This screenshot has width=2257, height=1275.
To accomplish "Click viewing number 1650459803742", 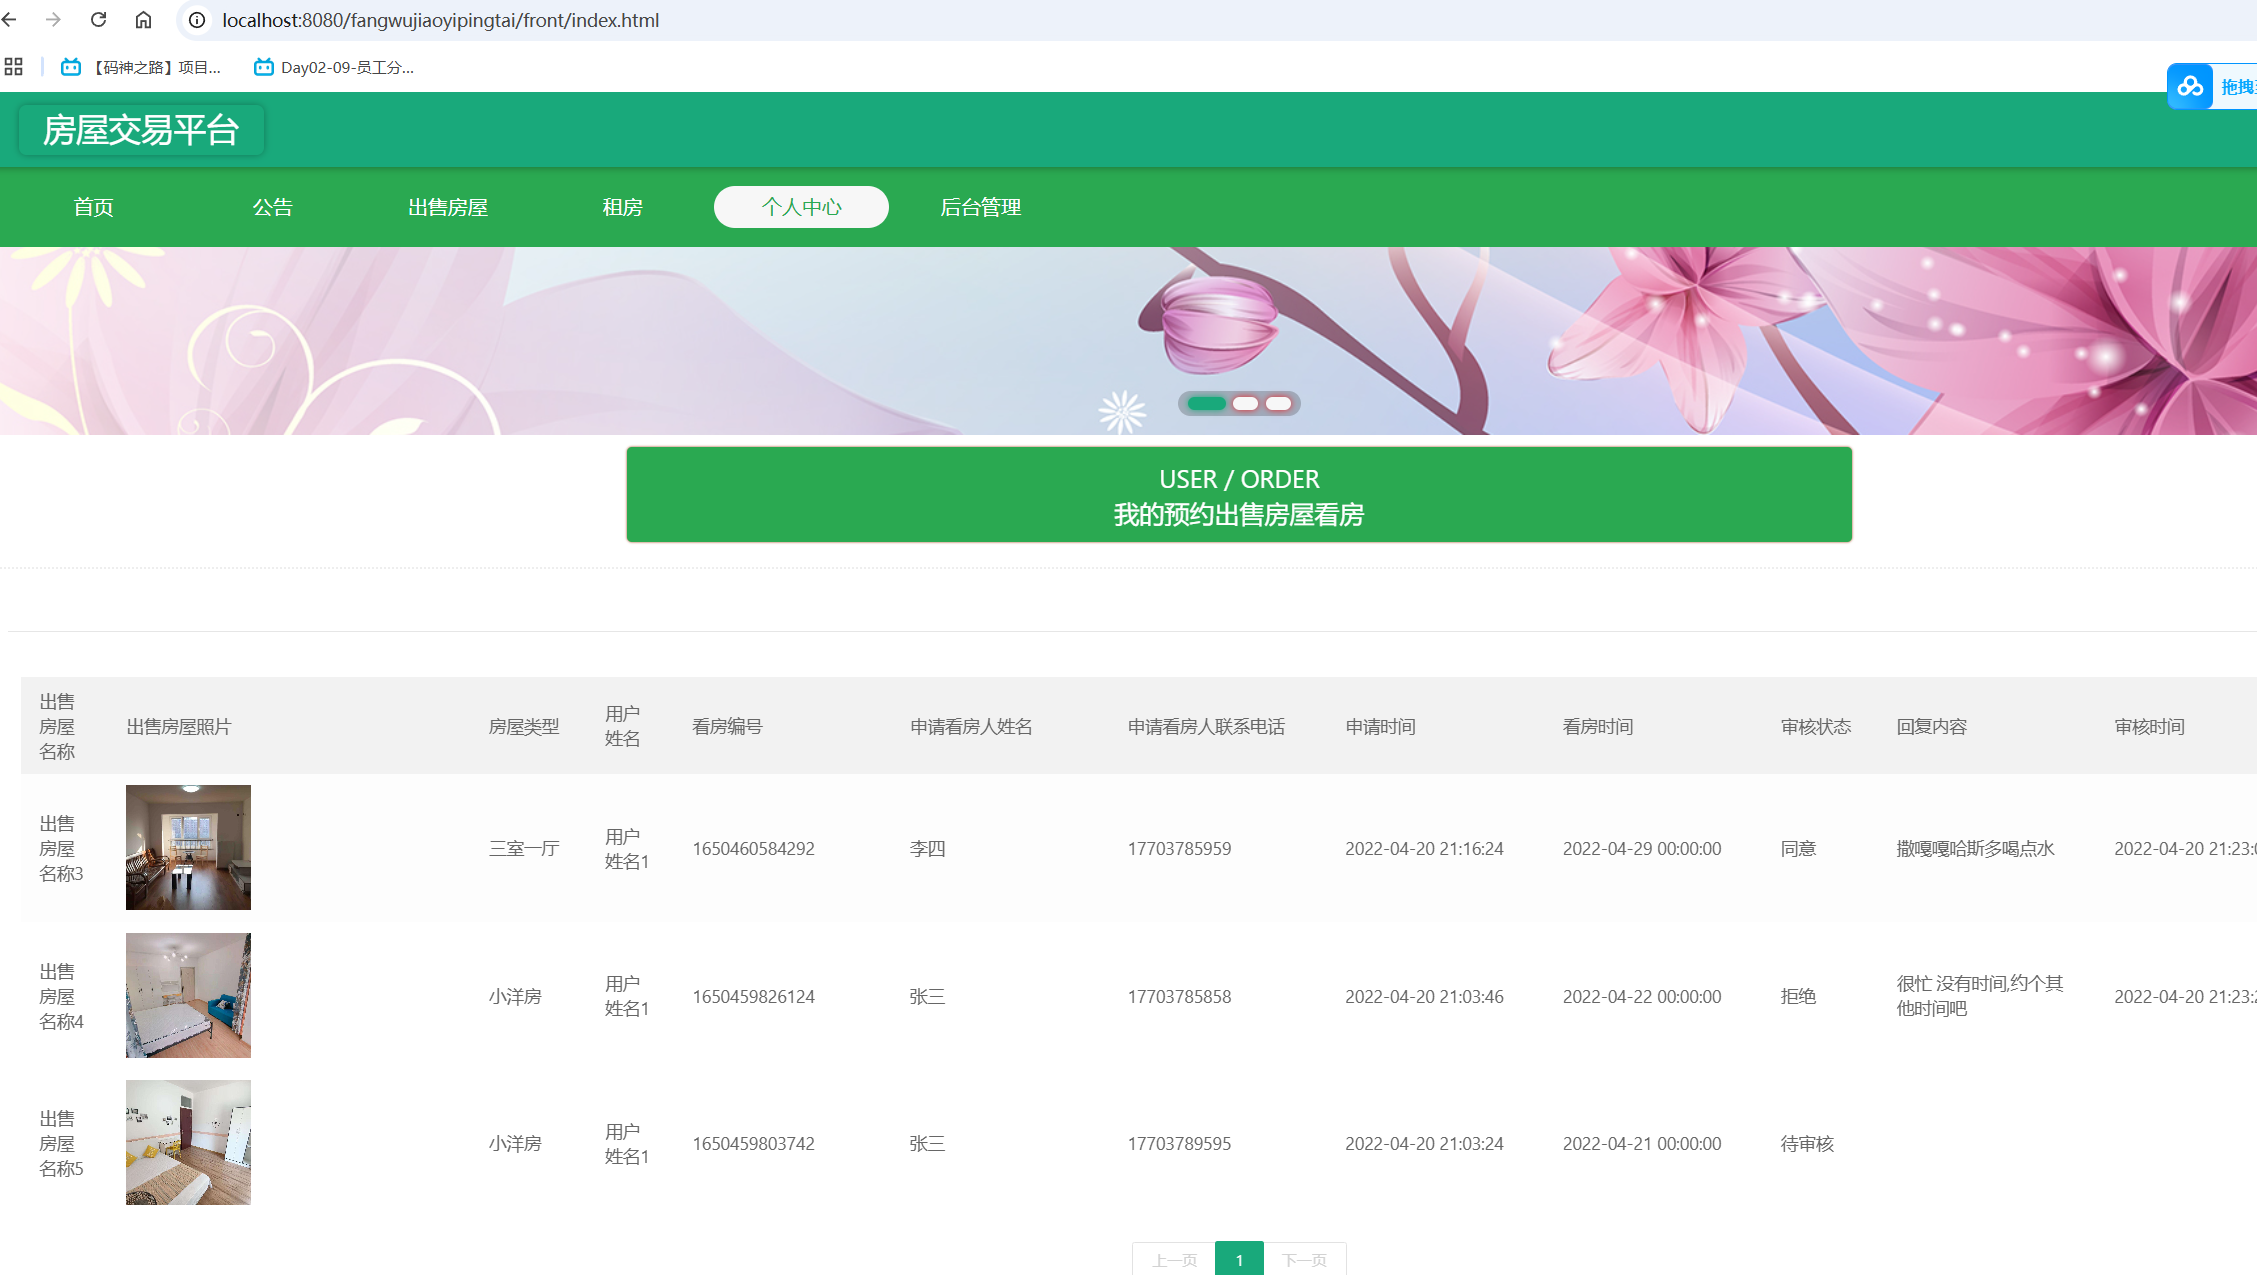I will coord(754,1143).
